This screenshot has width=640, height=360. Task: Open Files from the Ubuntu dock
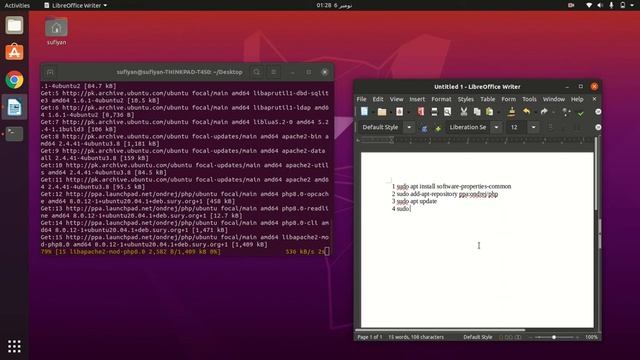pyautogui.click(x=14, y=25)
